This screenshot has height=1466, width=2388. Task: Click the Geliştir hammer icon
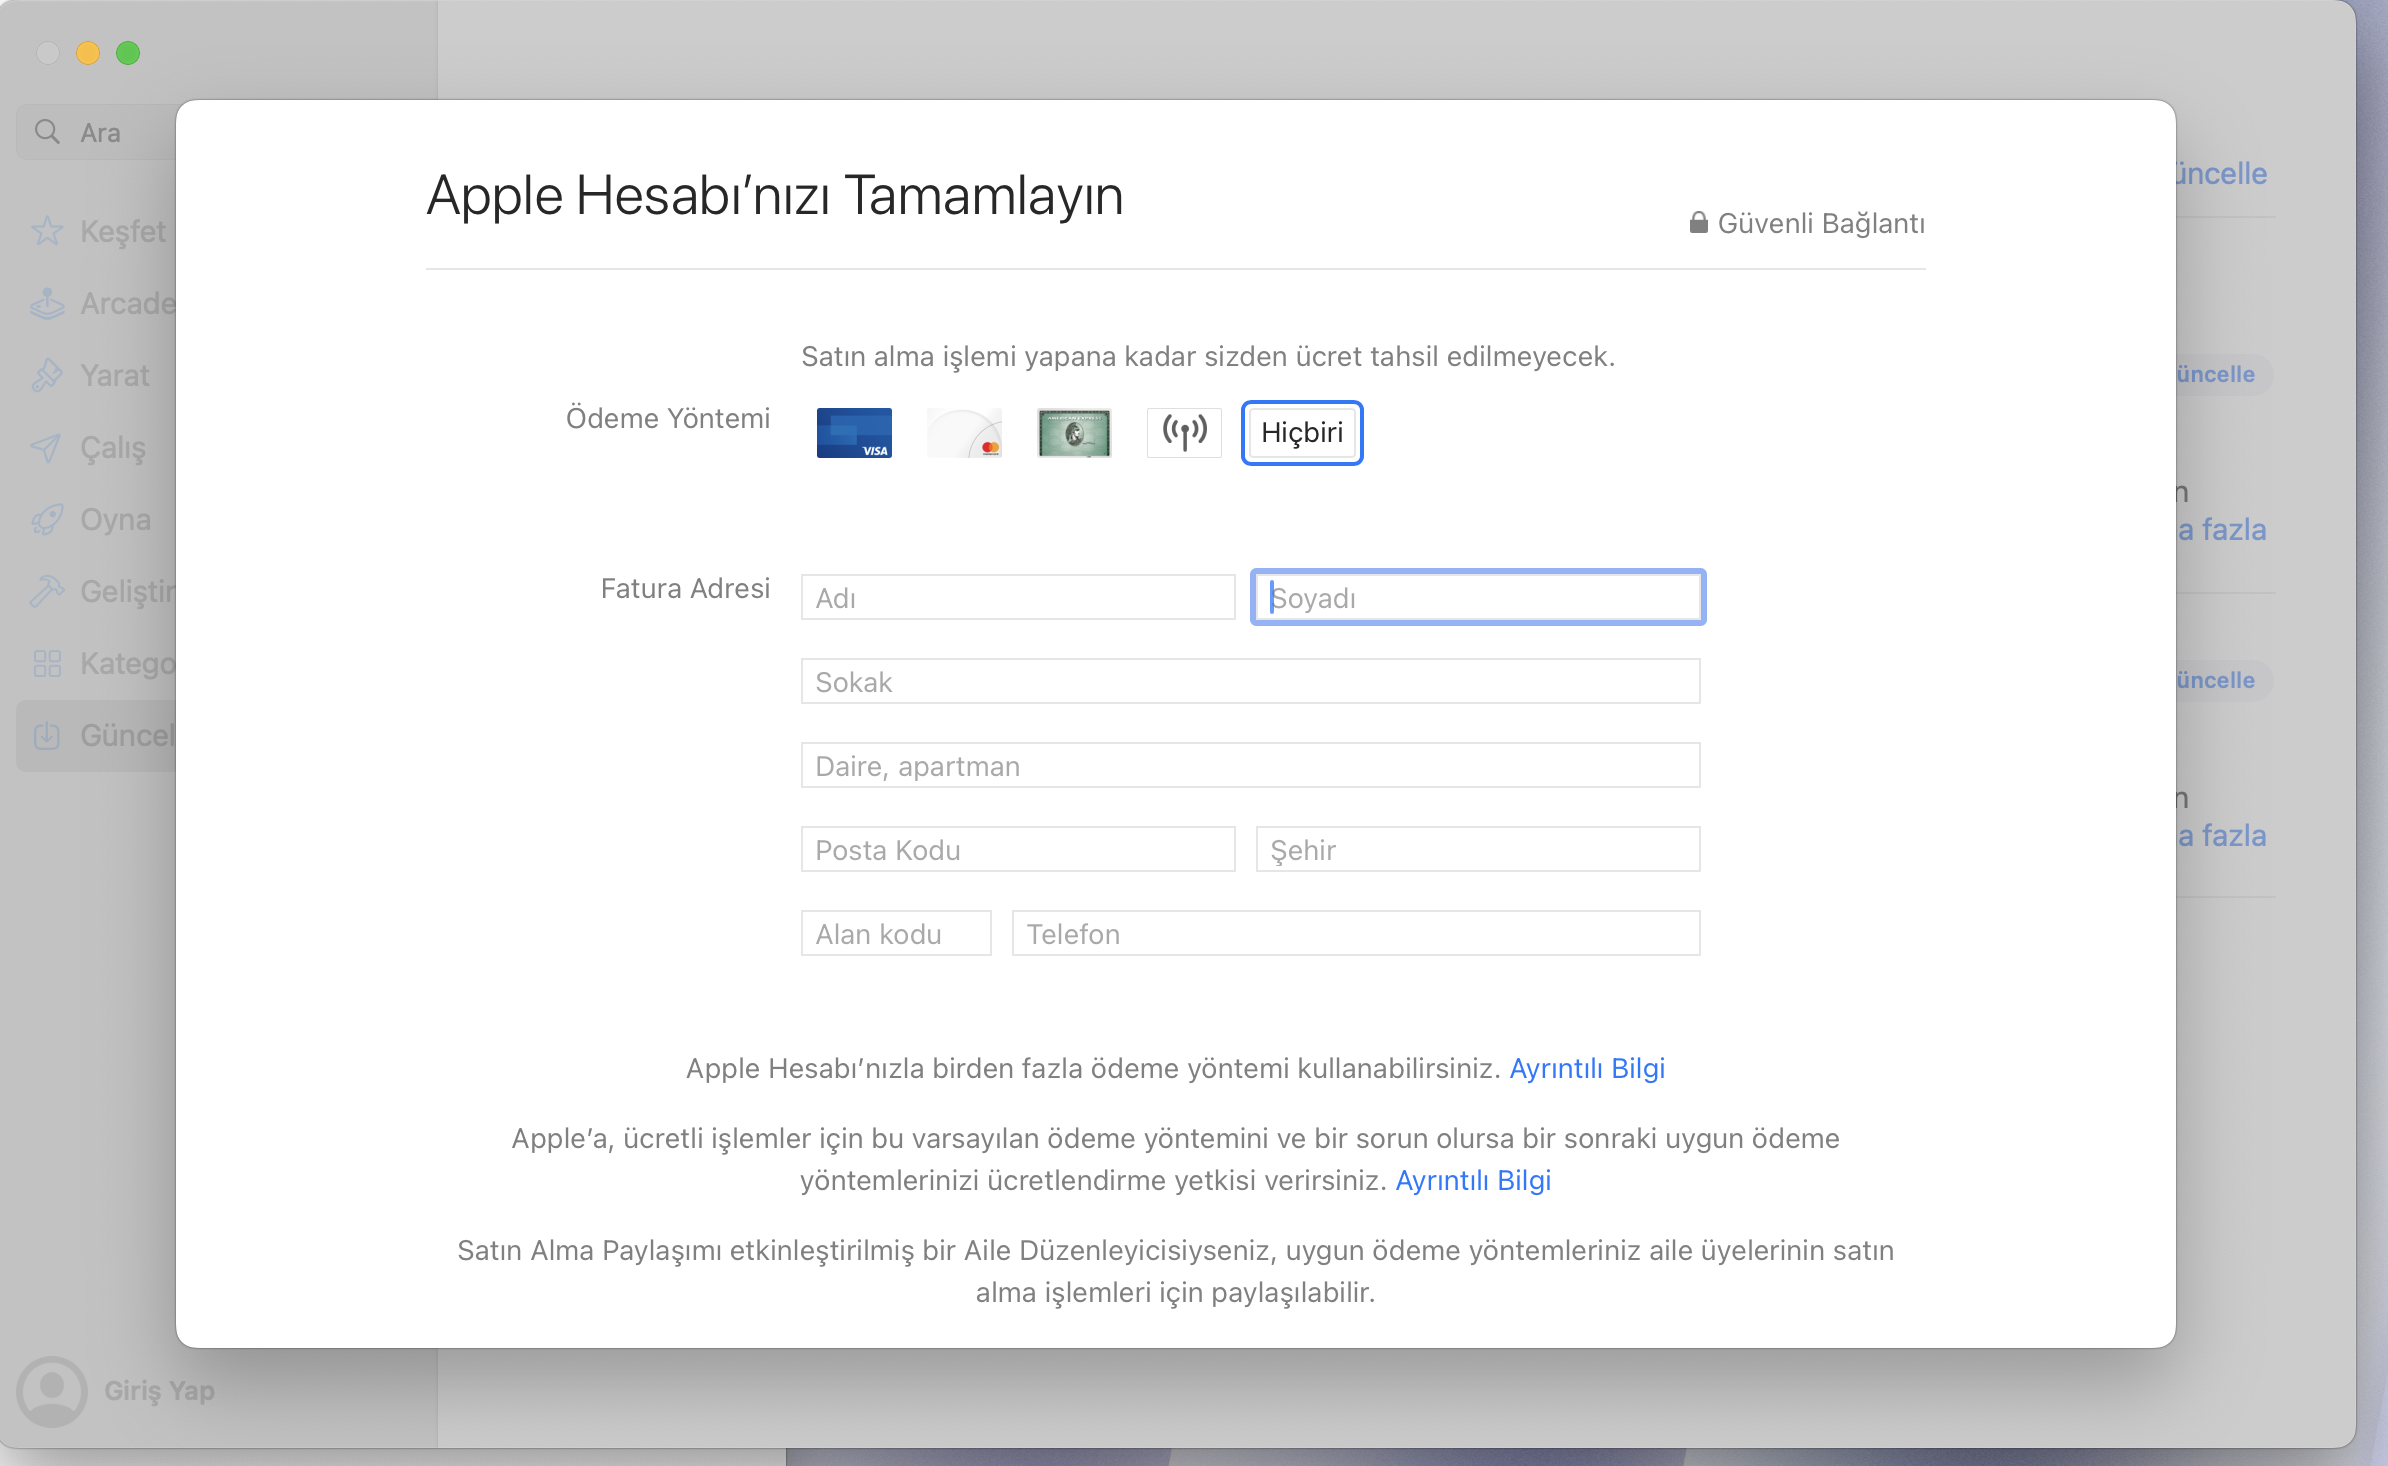tap(47, 591)
